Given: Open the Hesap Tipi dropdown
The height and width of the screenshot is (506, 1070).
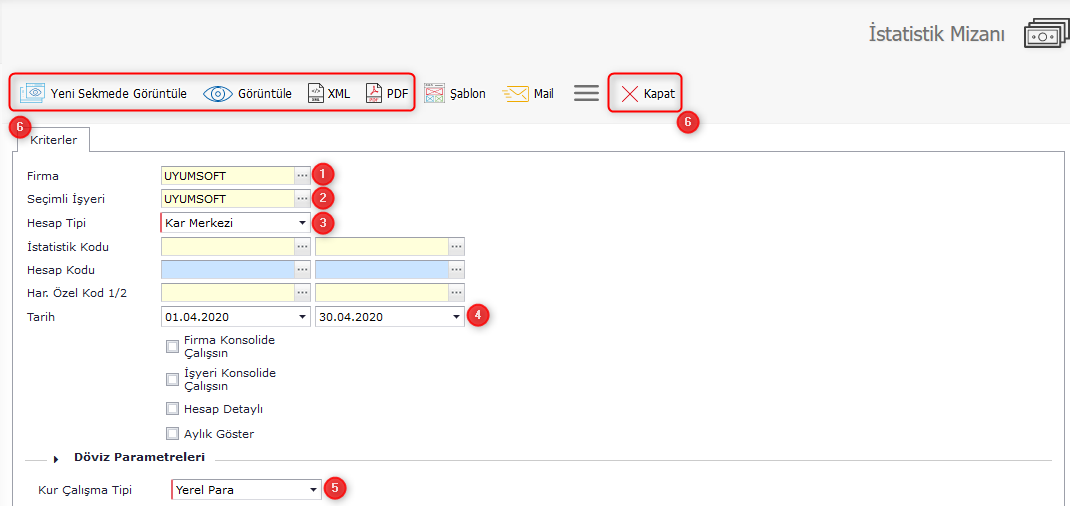Looking at the screenshot, I should point(302,223).
